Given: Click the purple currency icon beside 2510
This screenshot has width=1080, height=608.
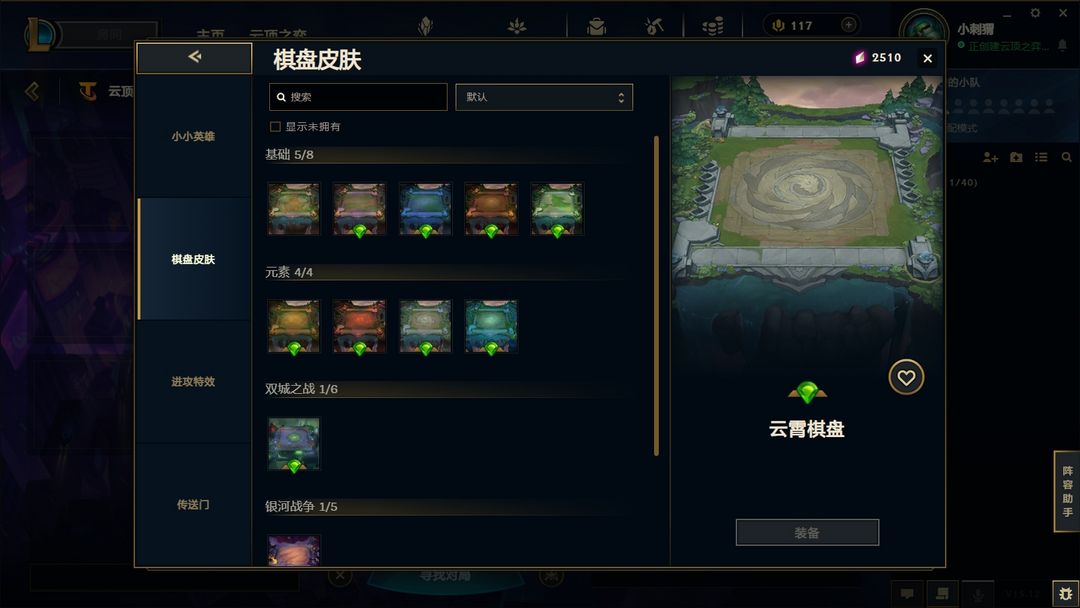Looking at the screenshot, I should click(x=859, y=58).
